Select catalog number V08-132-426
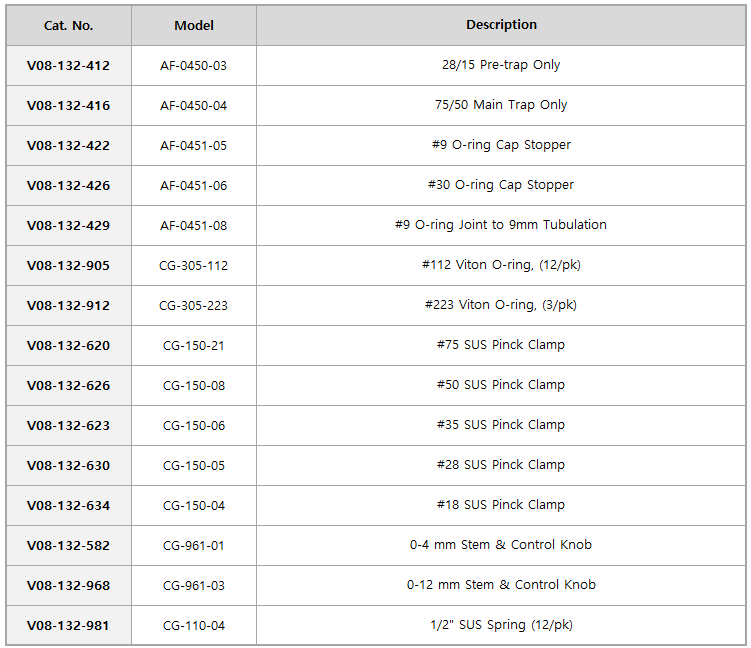Screen dimensions: 751x648 tap(68, 185)
